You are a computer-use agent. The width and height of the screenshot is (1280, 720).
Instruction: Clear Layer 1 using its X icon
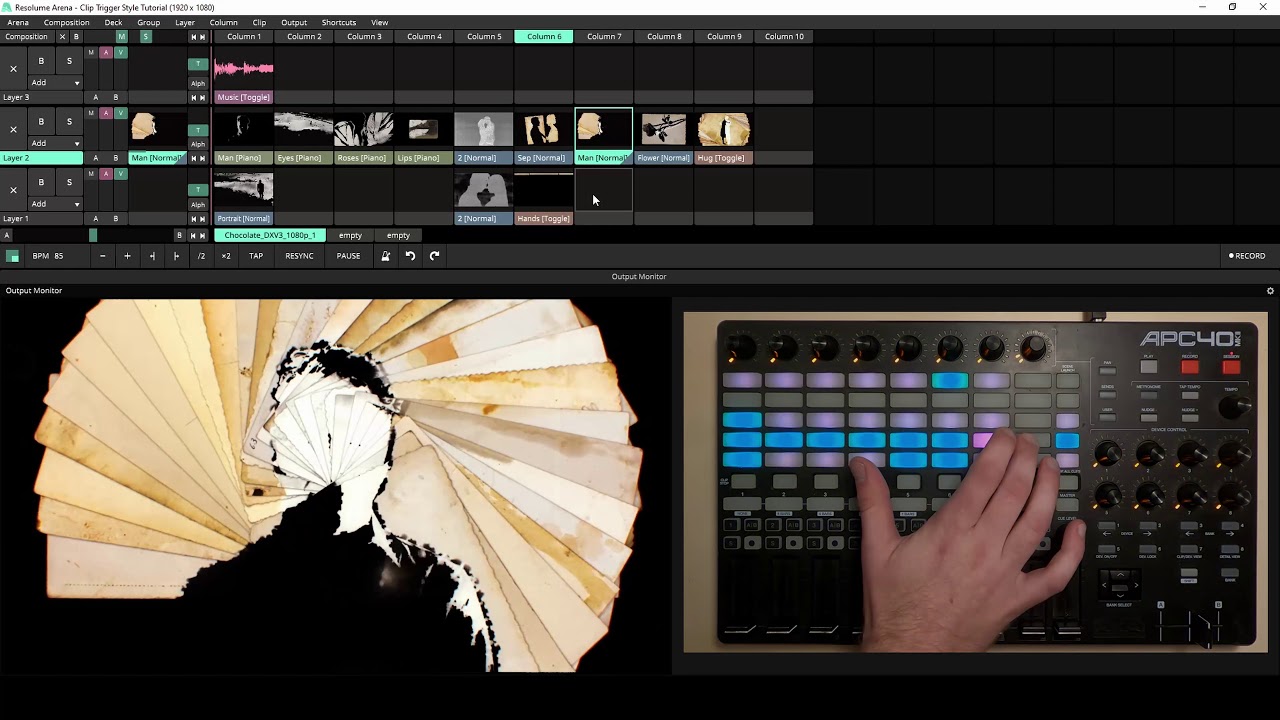[13, 190]
